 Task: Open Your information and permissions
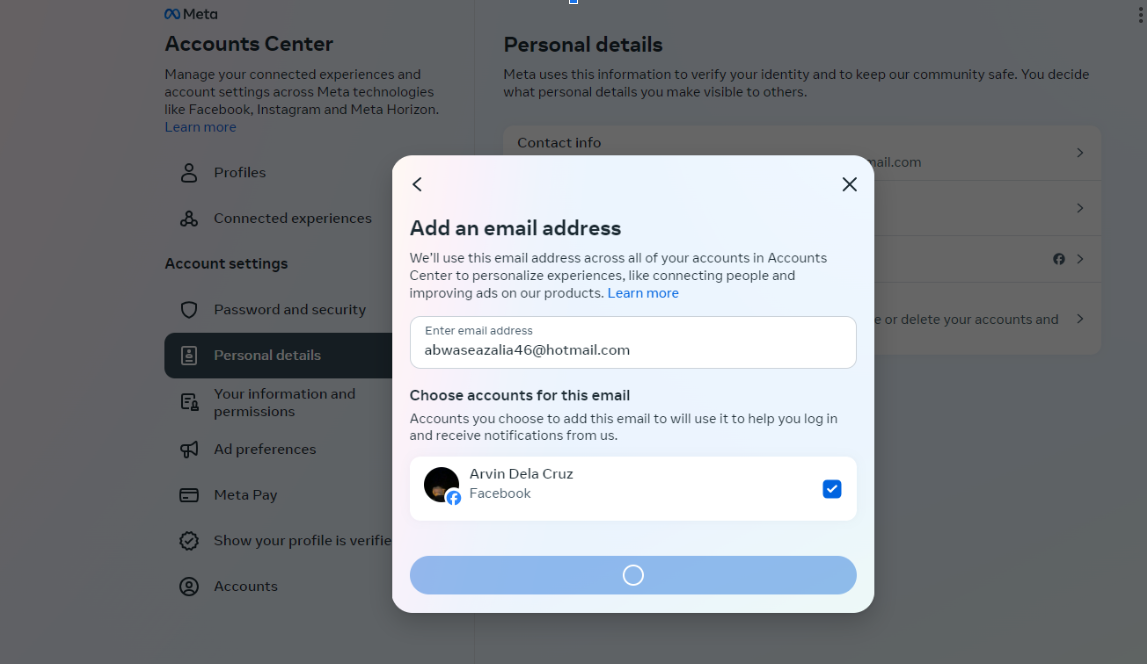tap(284, 403)
